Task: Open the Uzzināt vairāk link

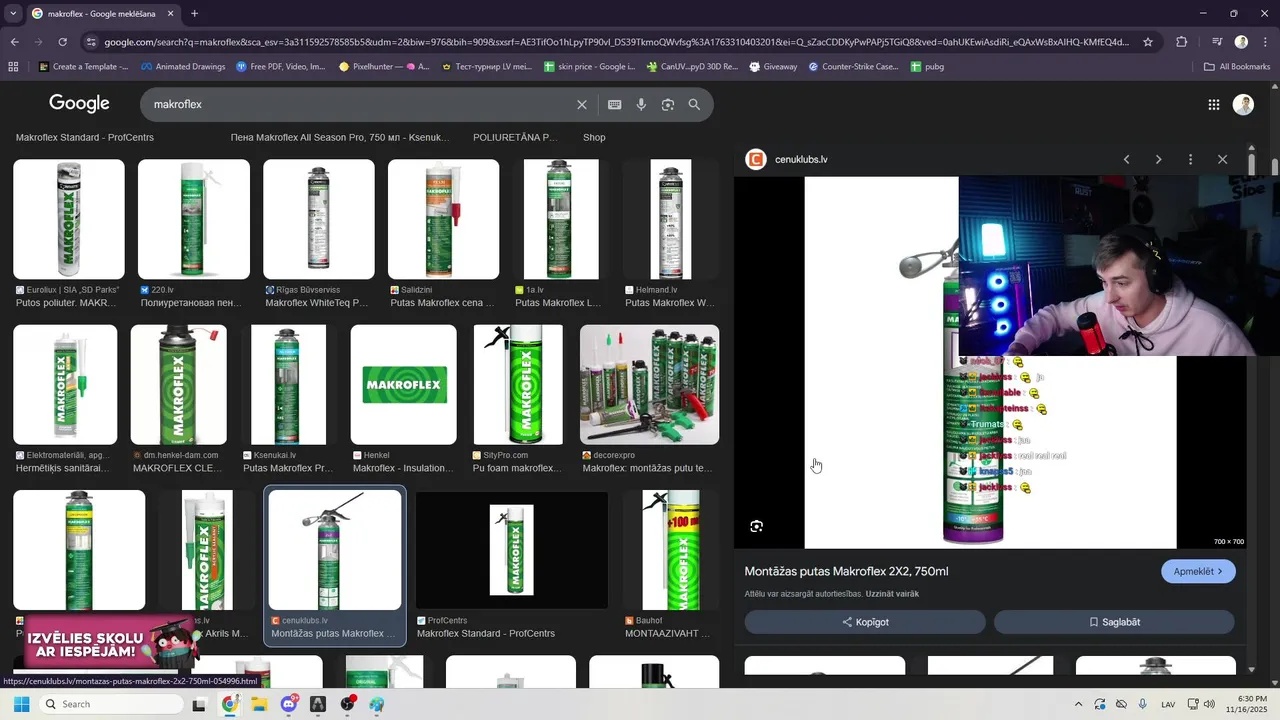Action: click(x=893, y=594)
